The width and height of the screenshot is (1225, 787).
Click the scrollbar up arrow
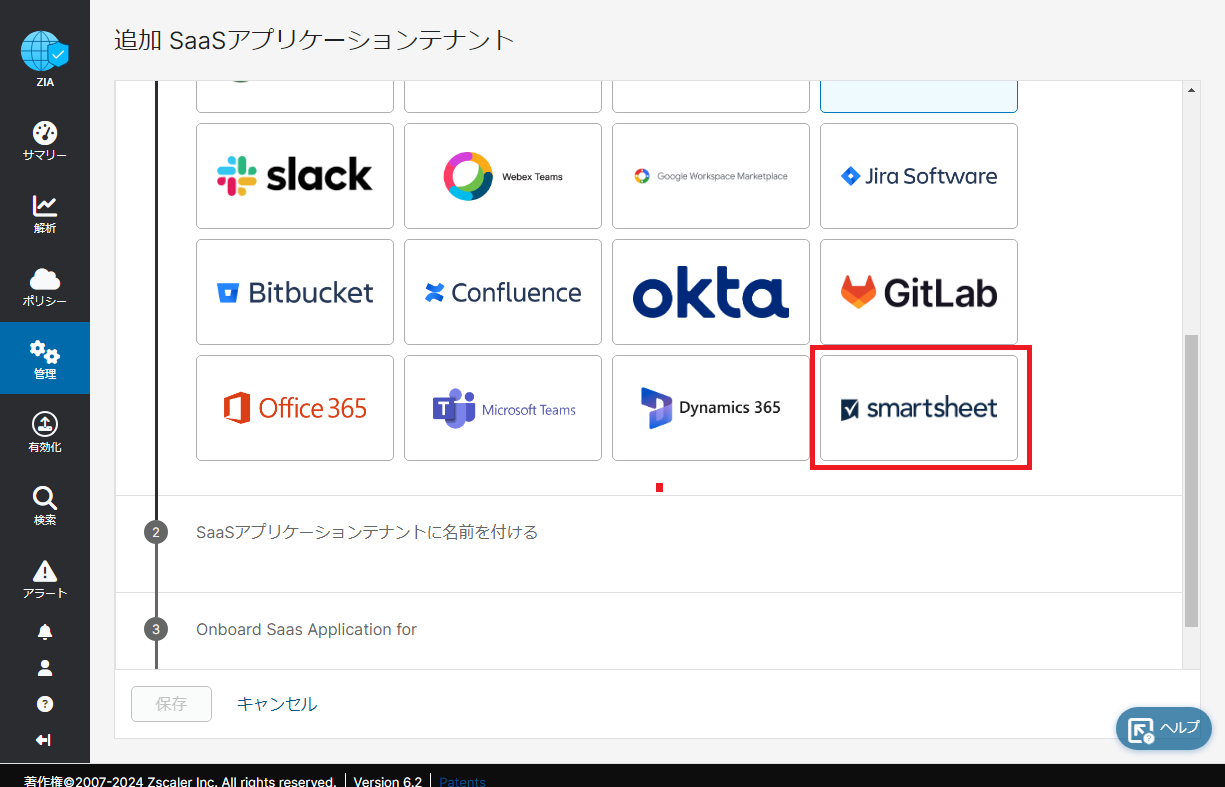click(1191, 89)
